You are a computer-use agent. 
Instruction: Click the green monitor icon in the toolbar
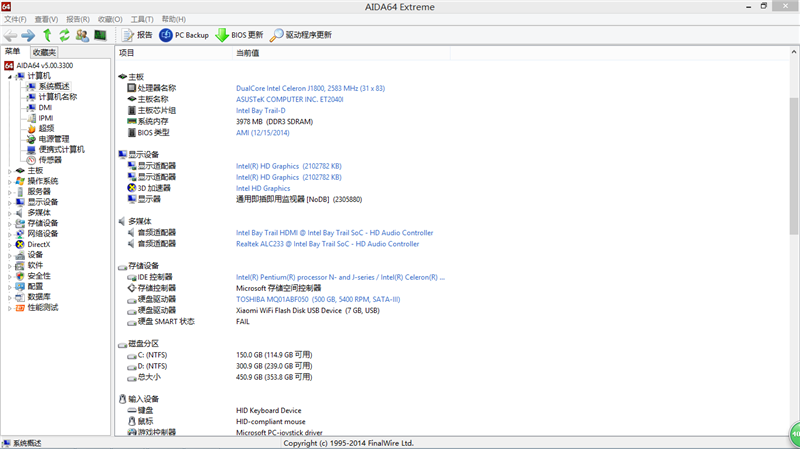[100, 35]
